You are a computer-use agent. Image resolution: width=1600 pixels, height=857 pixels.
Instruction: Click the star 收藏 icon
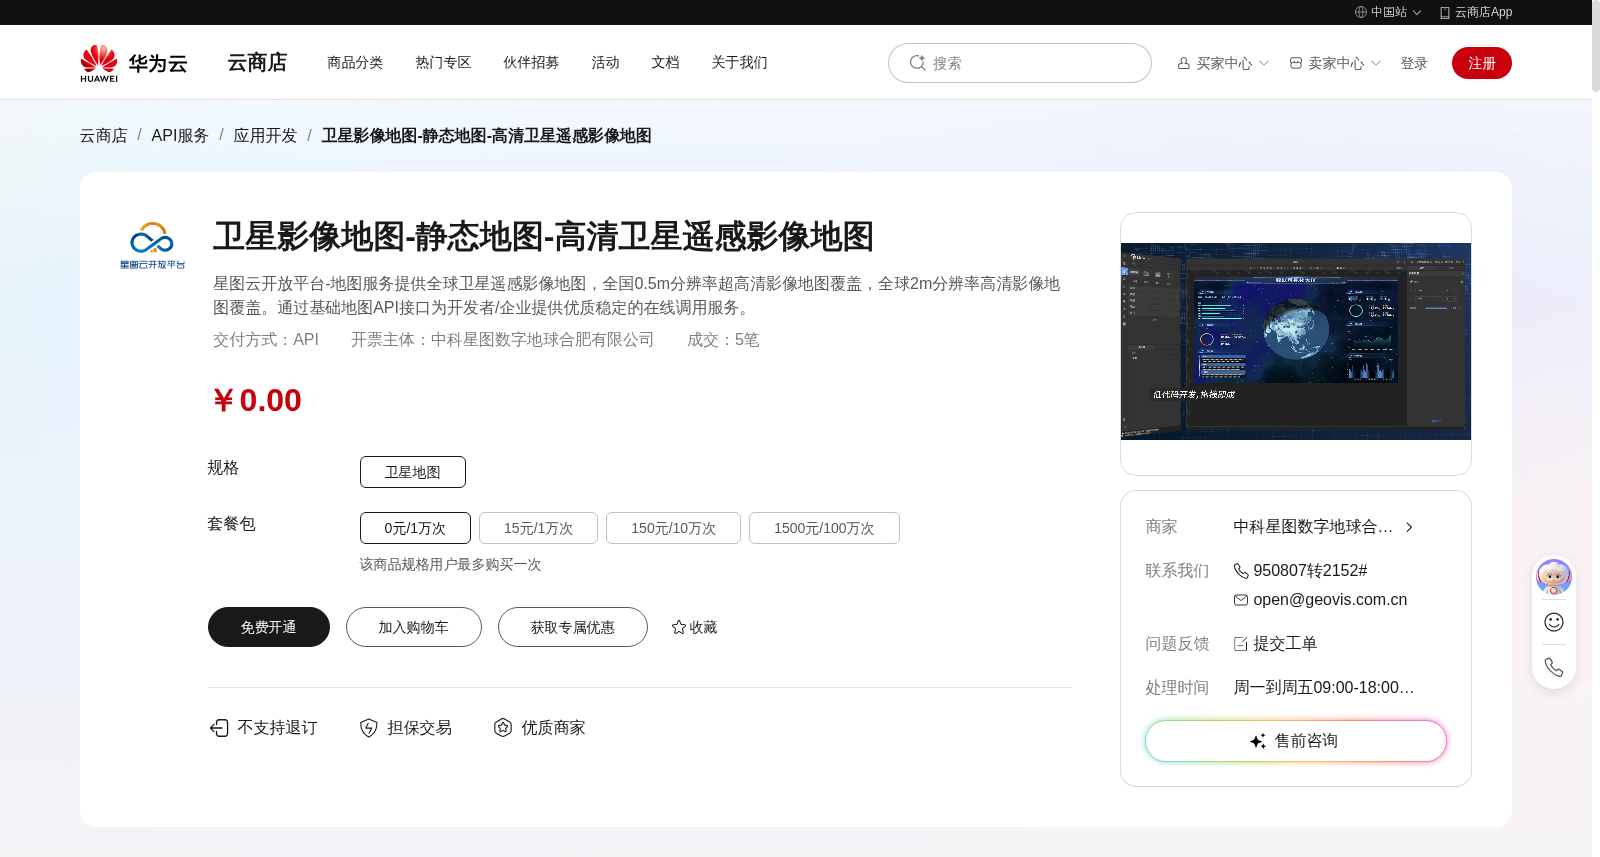(679, 627)
